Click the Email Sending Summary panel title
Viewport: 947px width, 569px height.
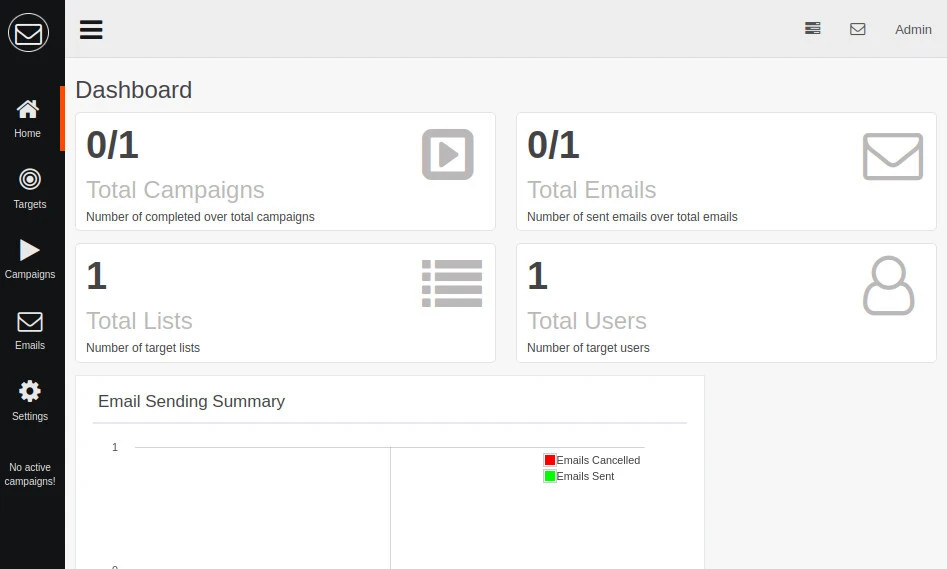[191, 401]
